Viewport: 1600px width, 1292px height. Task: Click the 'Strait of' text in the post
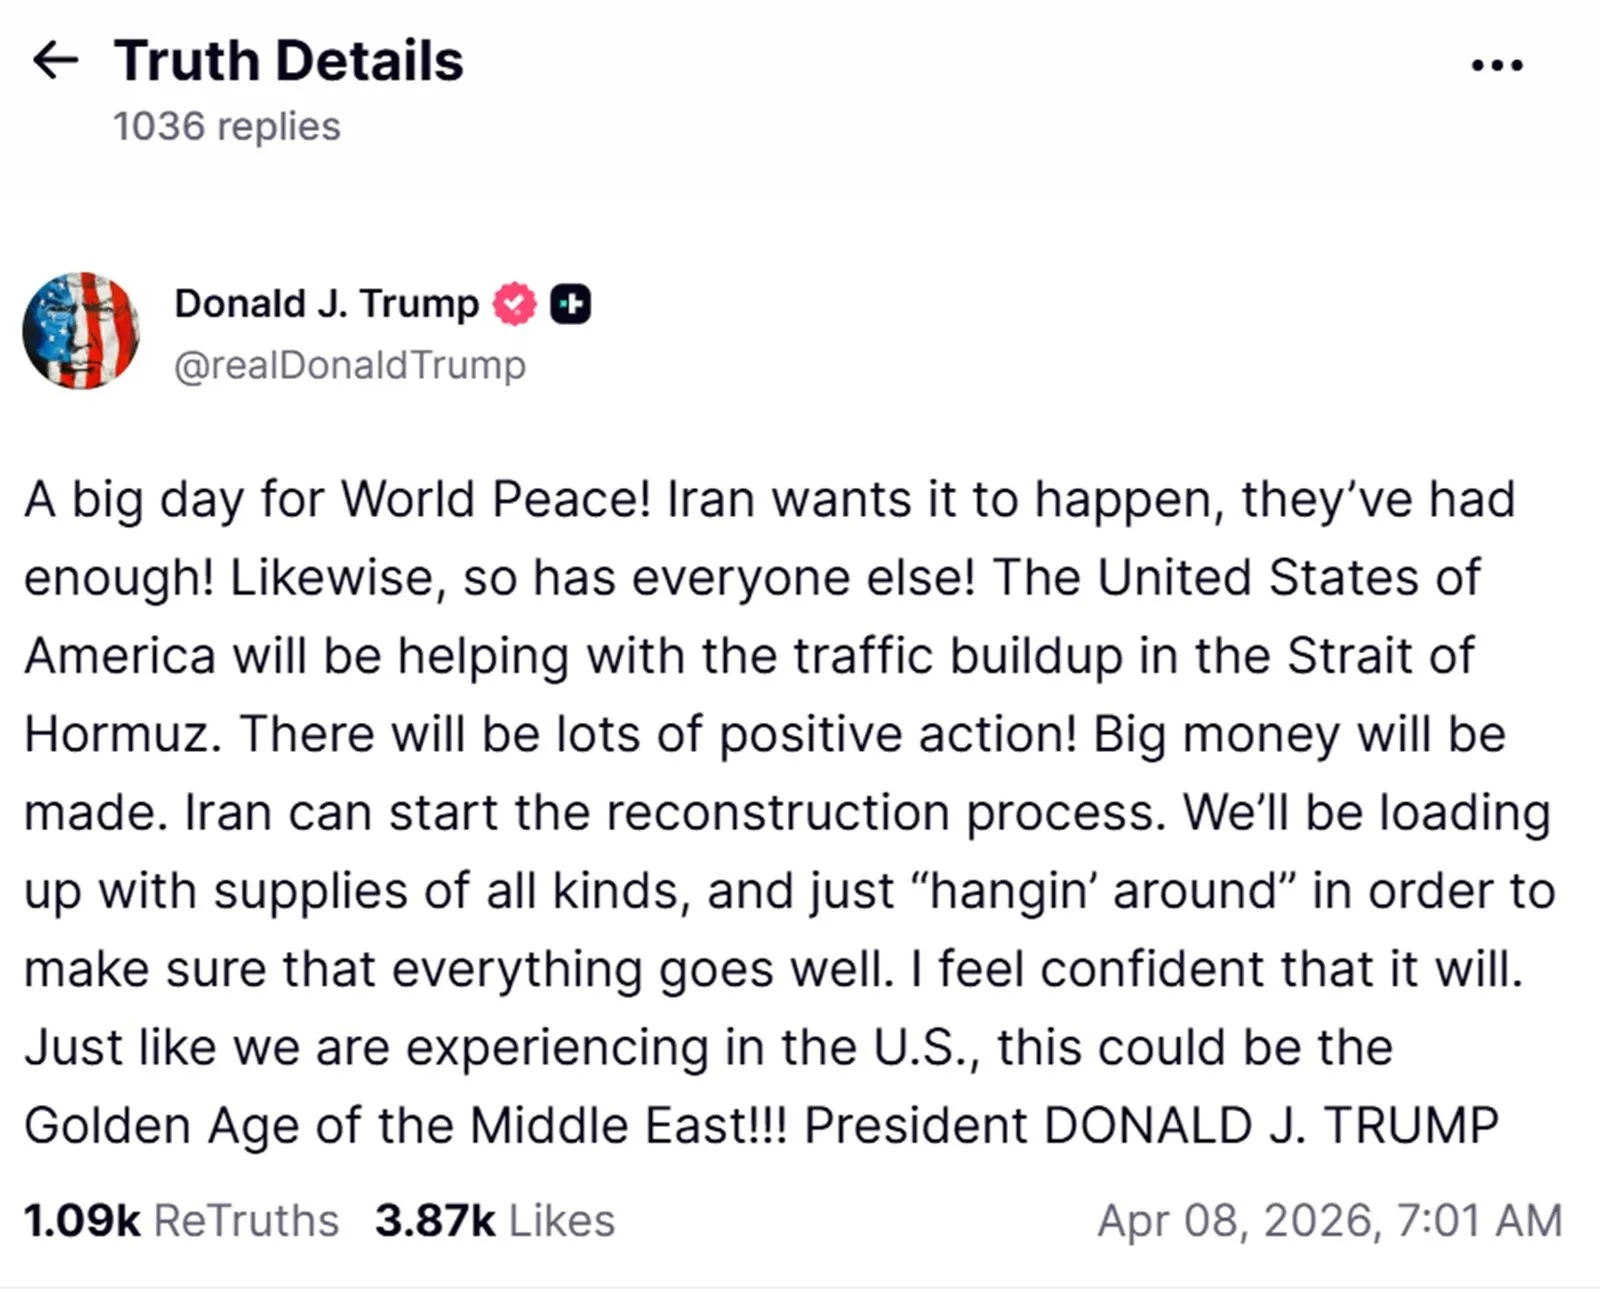point(1380,656)
